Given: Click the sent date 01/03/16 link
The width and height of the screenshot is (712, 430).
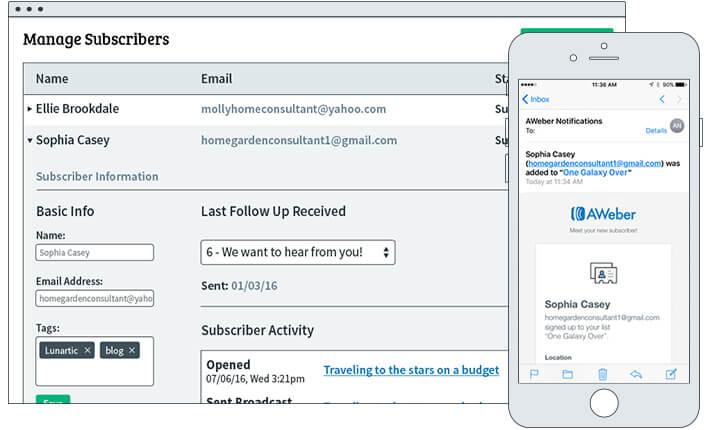Looking at the screenshot, I should click(x=254, y=286).
